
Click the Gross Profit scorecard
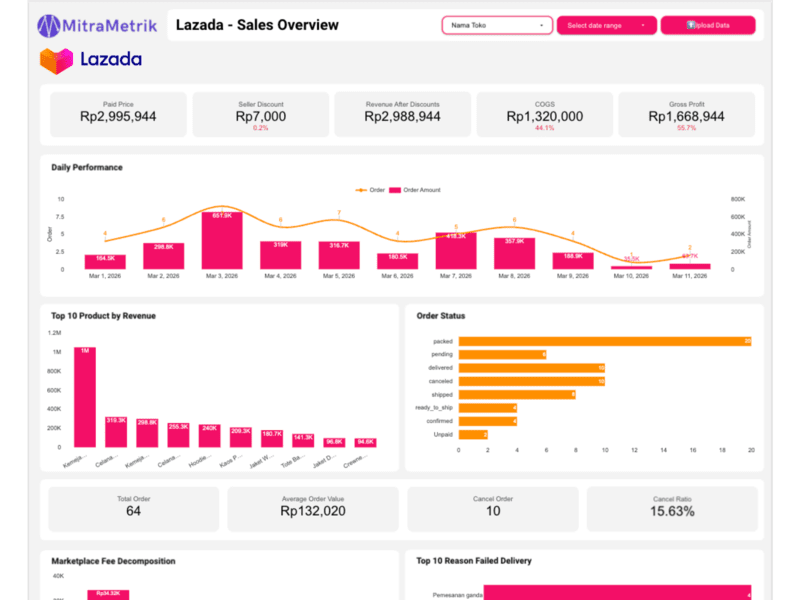pyautogui.click(x=686, y=115)
